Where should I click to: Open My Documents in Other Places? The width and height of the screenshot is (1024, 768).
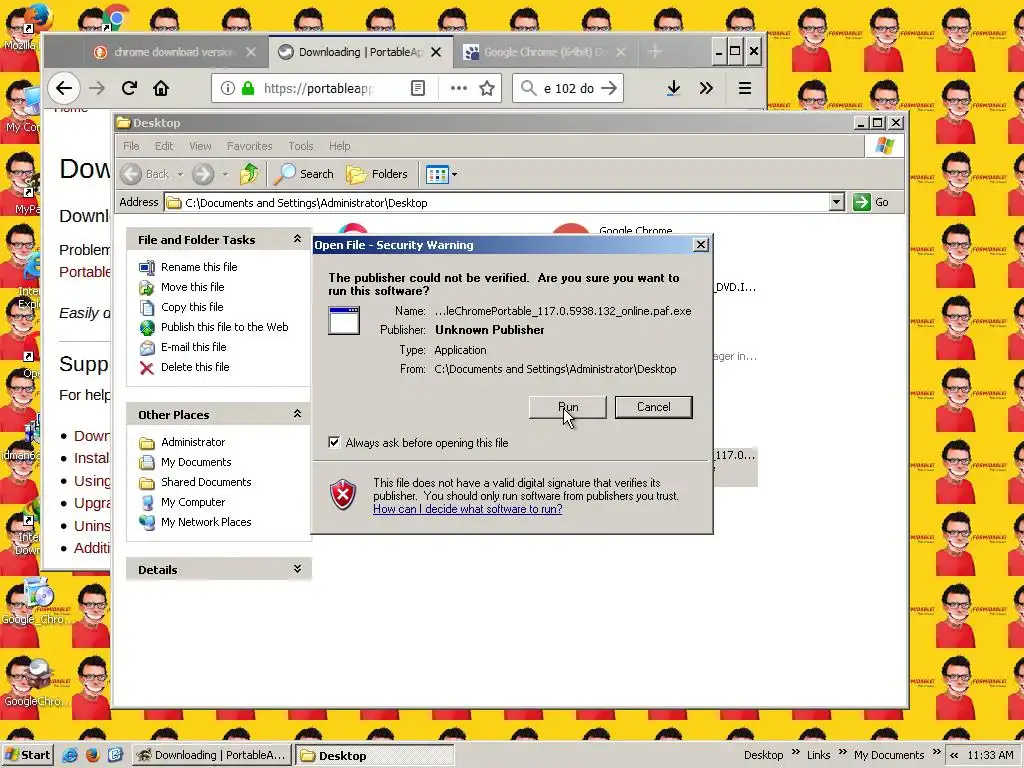196,462
